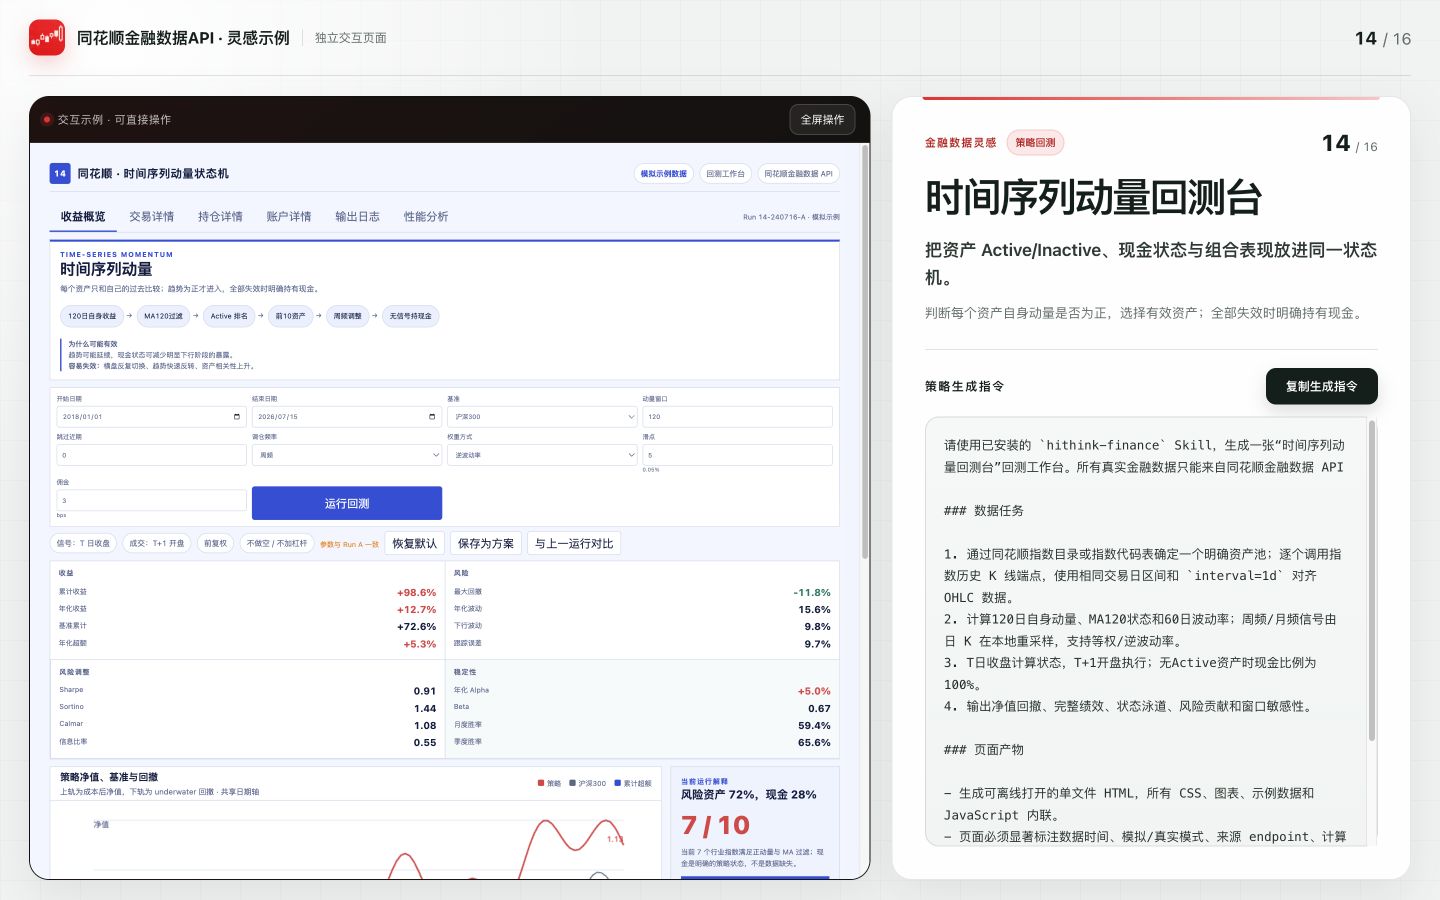
Task: Click the 沪深300 legend marker
Action: (572, 783)
